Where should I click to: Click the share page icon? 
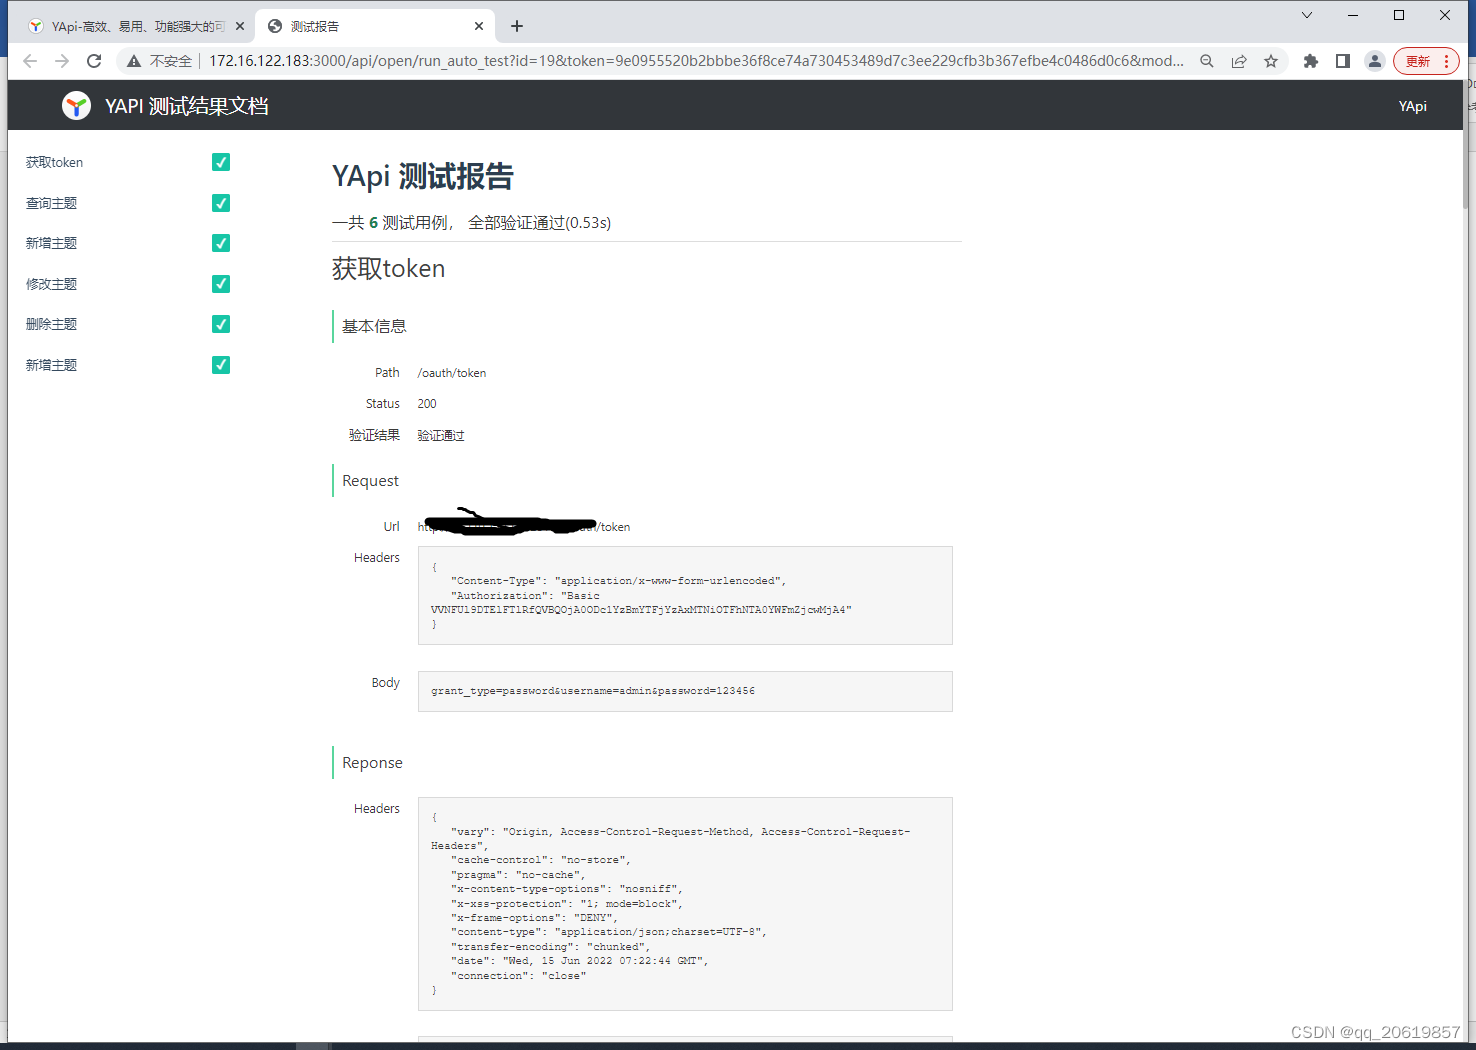click(x=1239, y=61)
